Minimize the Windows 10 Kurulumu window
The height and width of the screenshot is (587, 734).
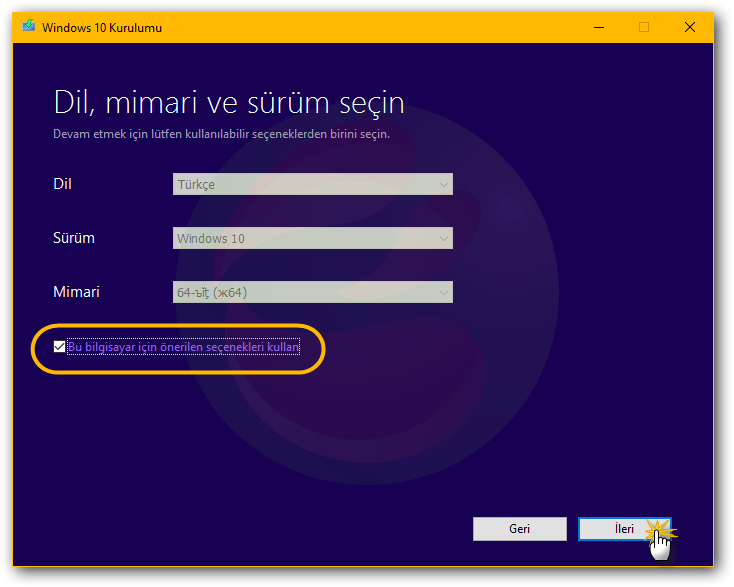click(599, 27)
